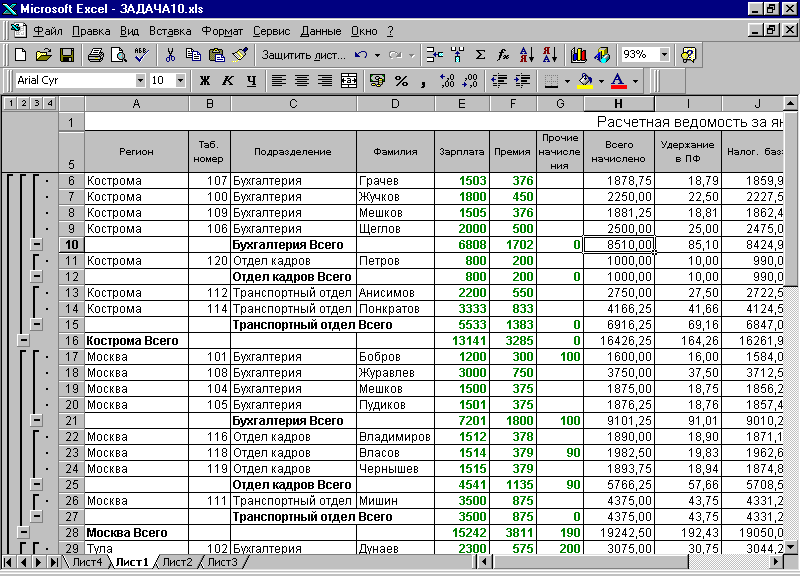The image size is (800, 576).
Task: Switch to sheet tab Лист4
Action: pos(87,562)
